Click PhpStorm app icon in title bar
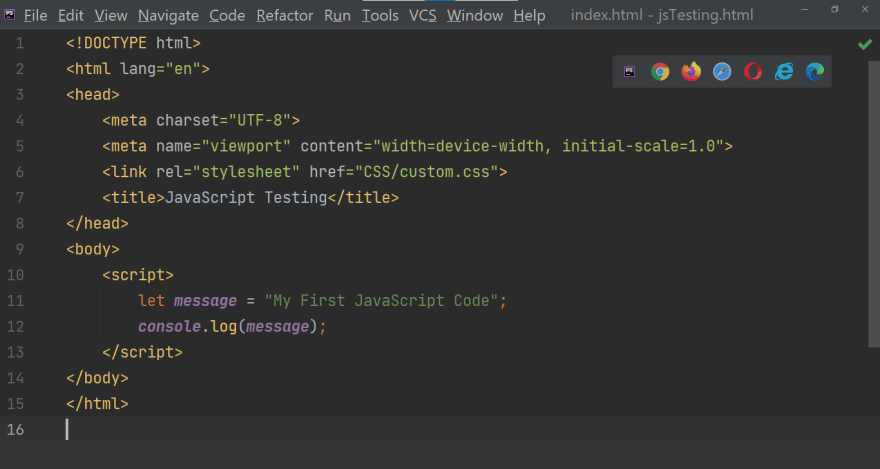 (x=10, y=15)
